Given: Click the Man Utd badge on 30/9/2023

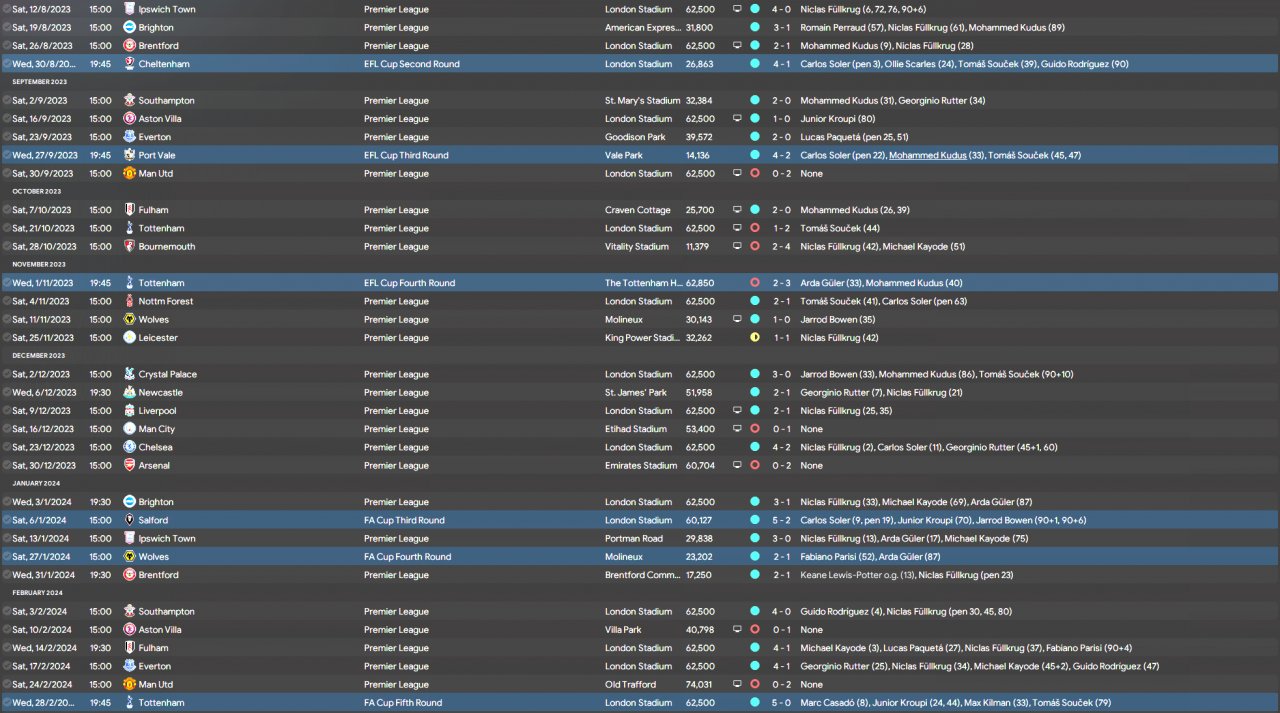Looking at the screenshot, I should click(x=130, y=174).
